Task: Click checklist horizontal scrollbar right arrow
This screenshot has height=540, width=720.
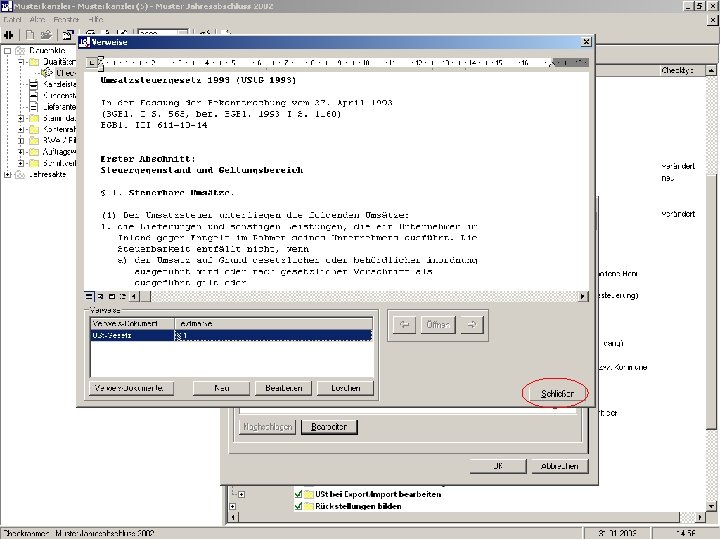Action: (x=700, y=518)
